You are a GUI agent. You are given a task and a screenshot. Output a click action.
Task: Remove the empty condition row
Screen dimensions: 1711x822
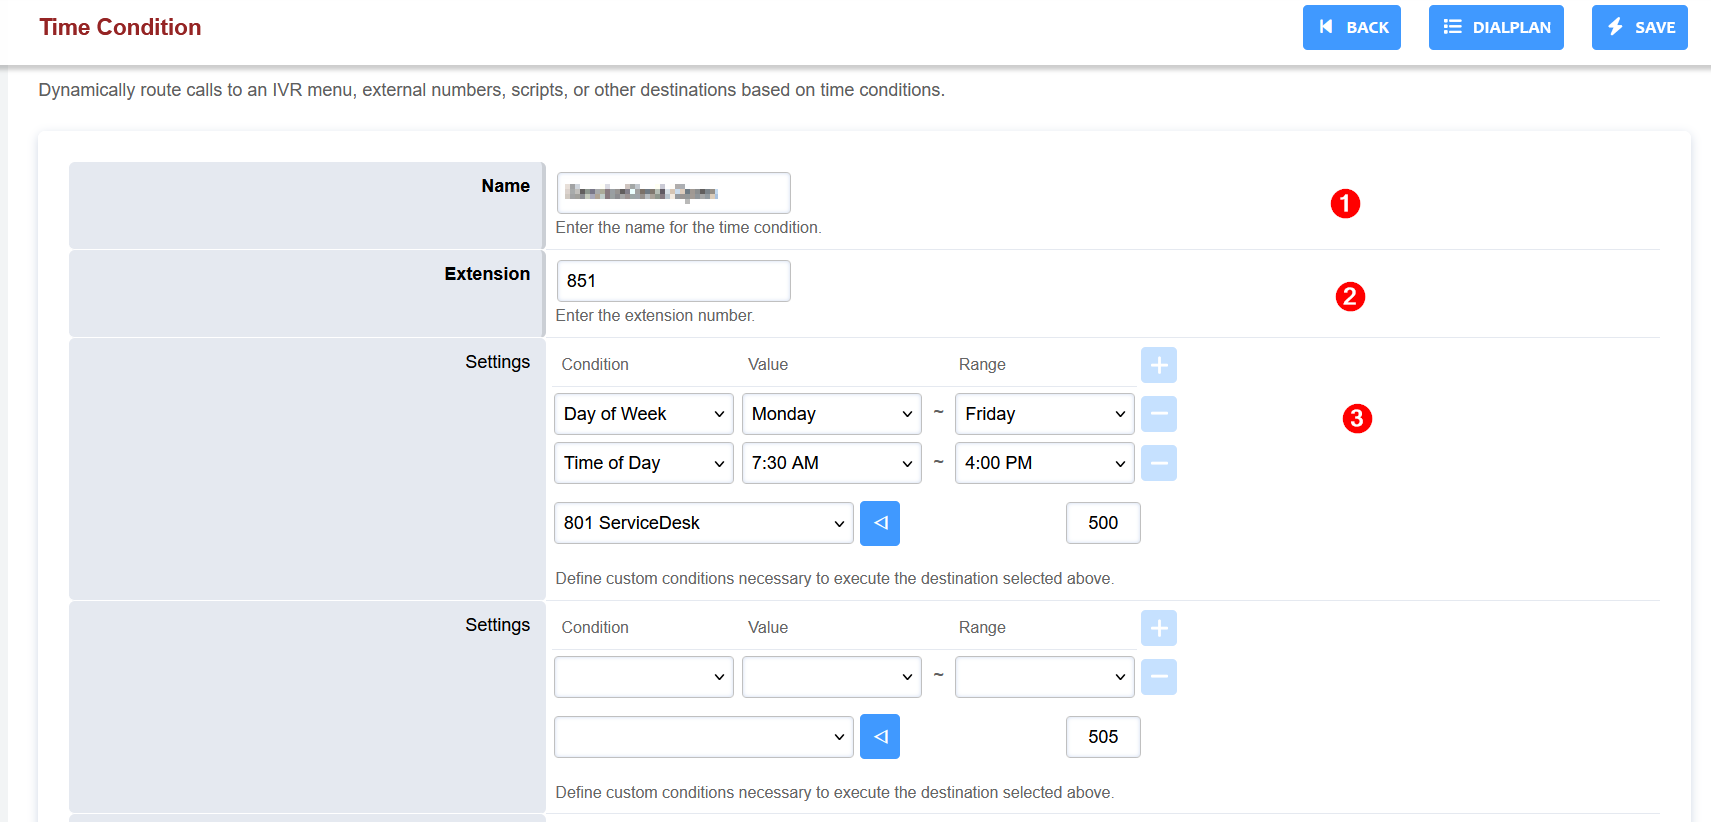1158,677
